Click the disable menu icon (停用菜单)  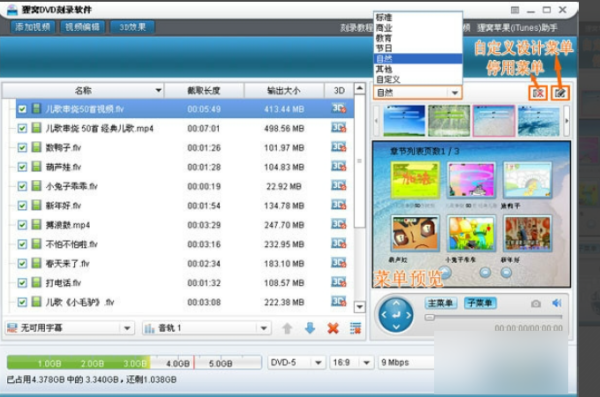point(538,93)
